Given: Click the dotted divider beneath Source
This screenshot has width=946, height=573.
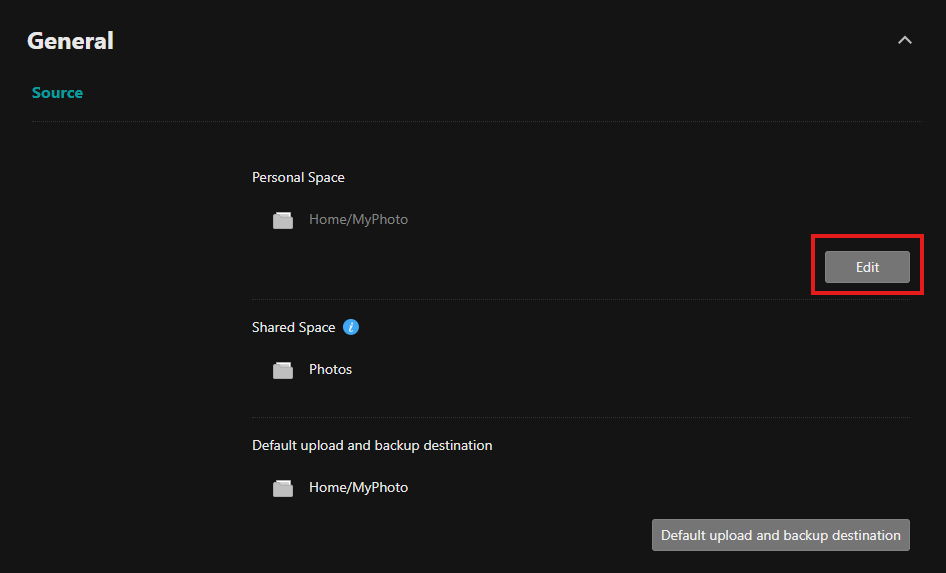Looking at the screenshot, I should [x=475, y=122].
